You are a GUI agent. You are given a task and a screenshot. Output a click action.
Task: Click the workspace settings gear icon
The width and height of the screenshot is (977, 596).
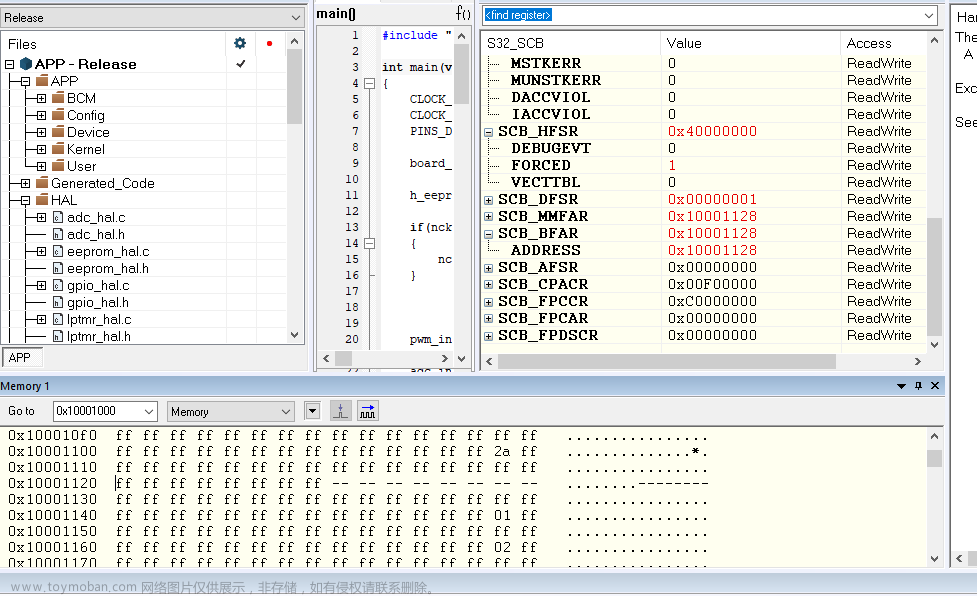point(240,43)
